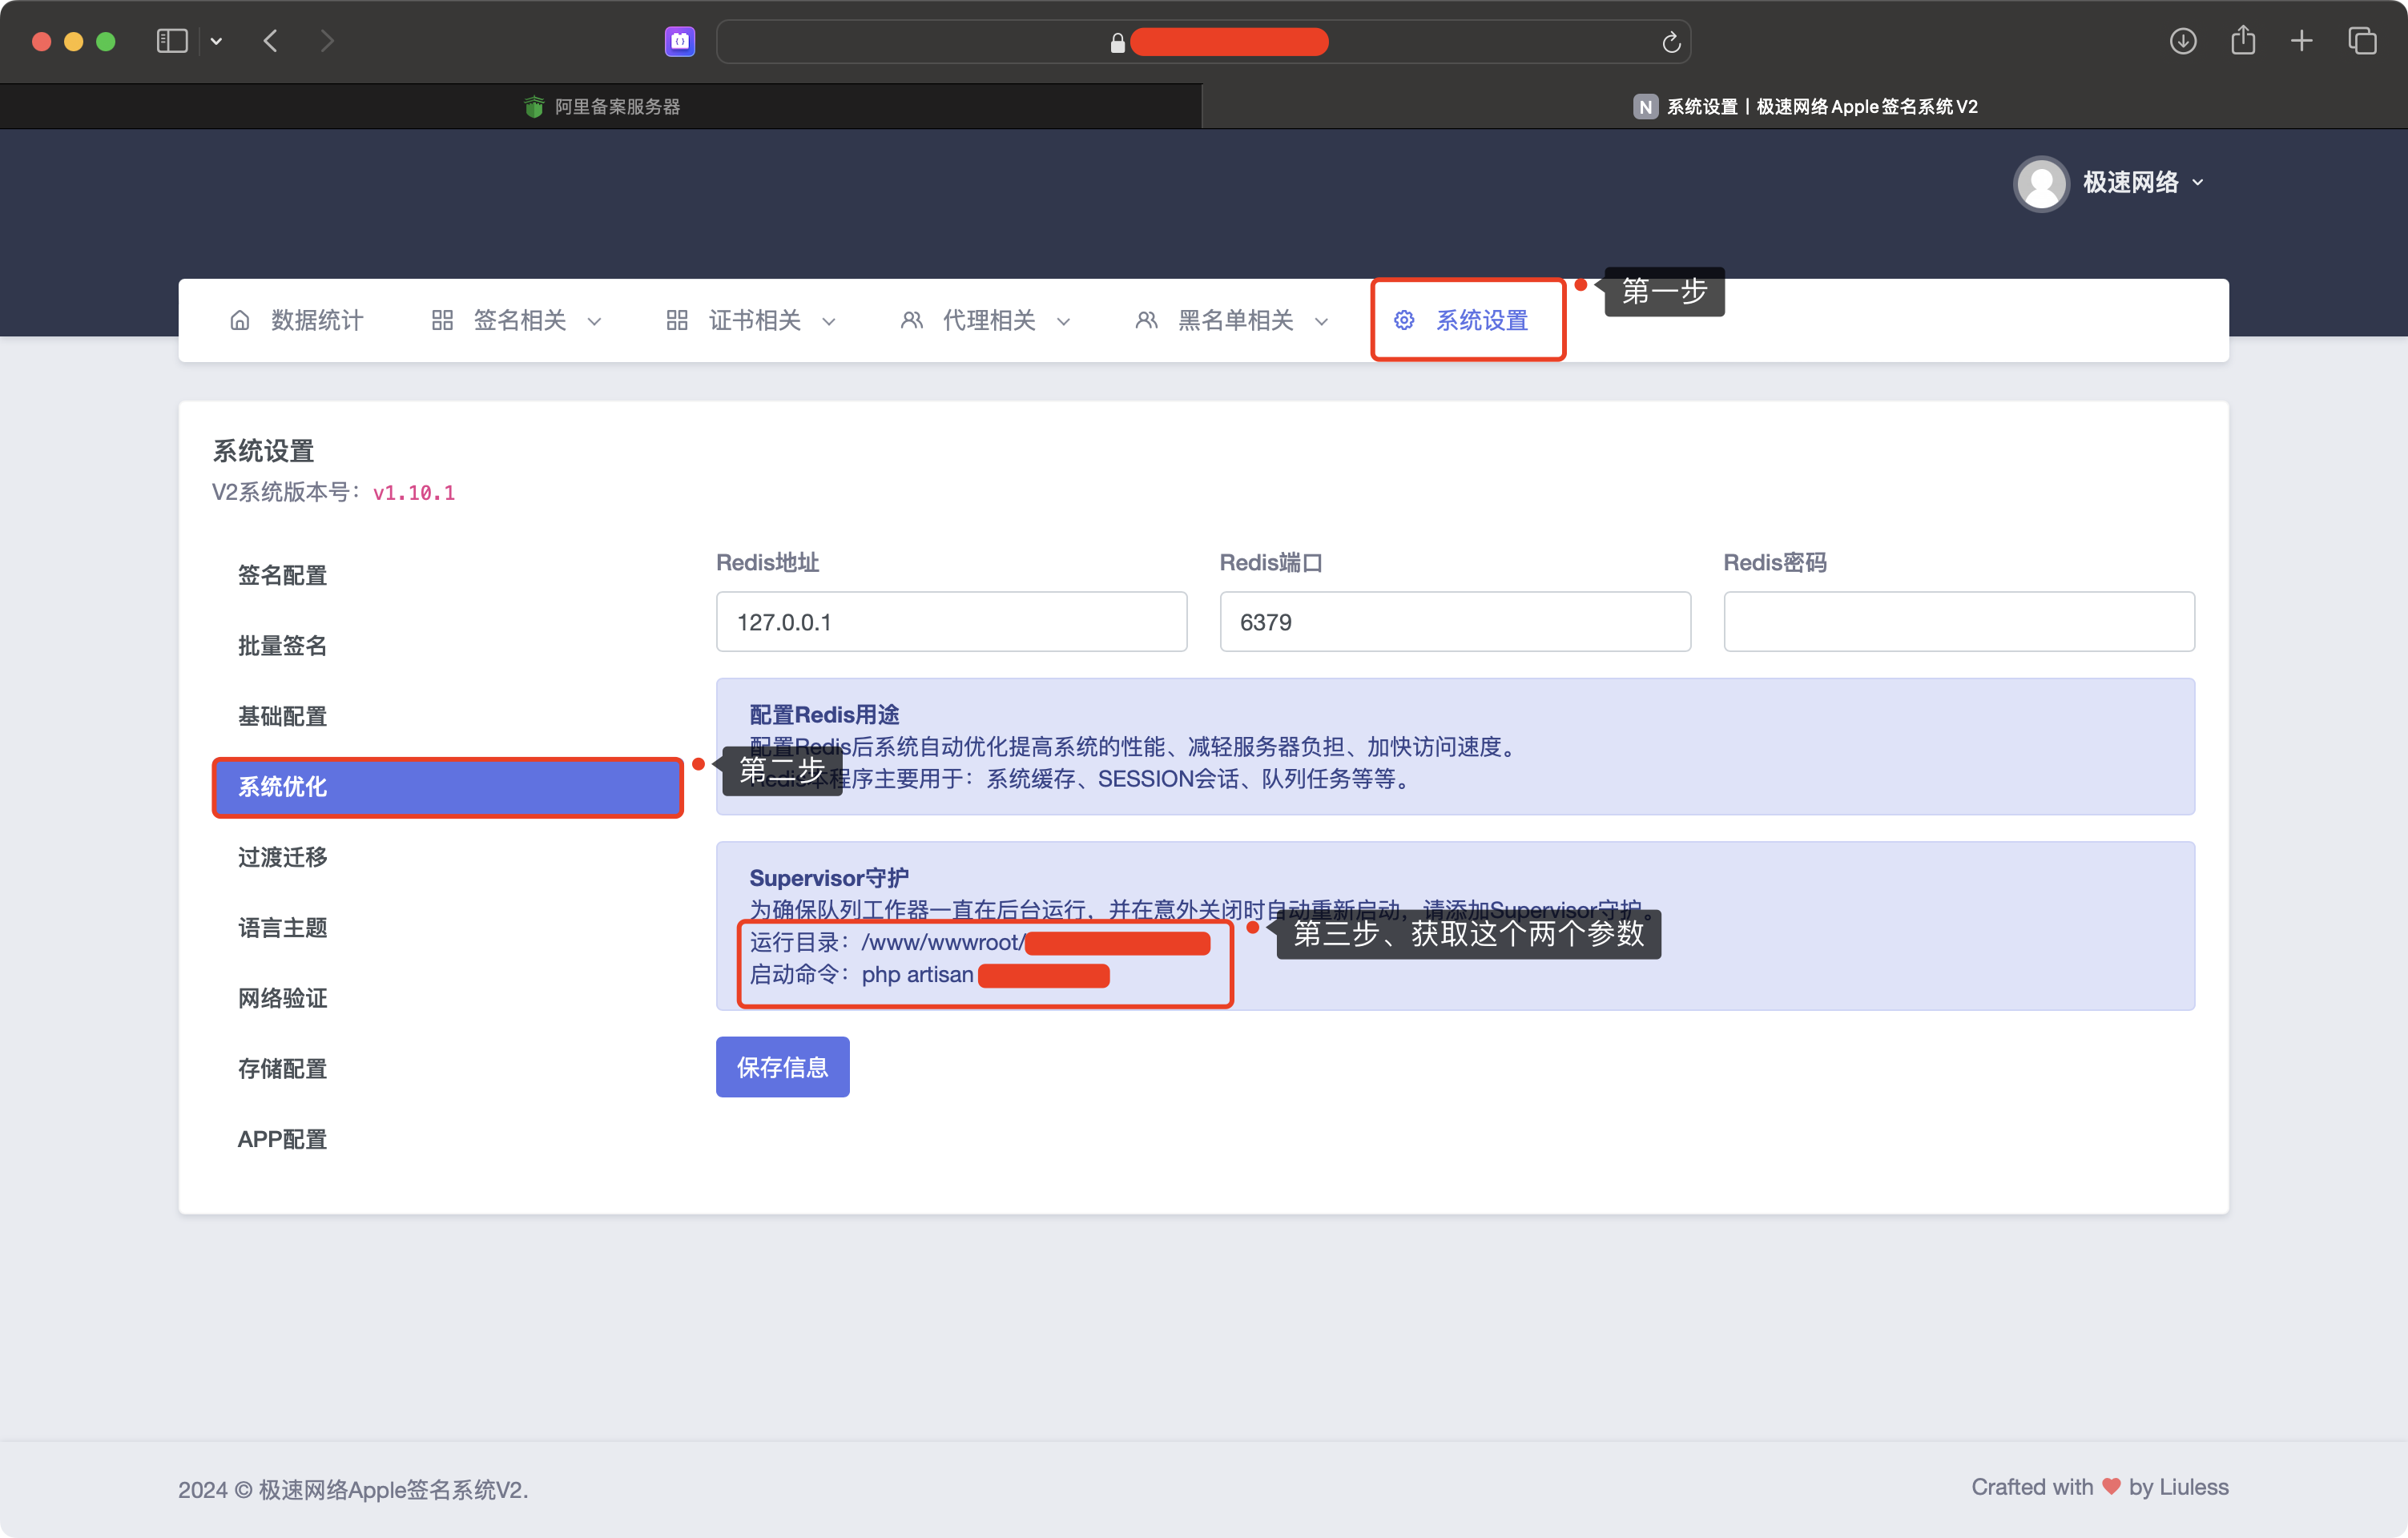Expand the 黑名单相关 menu

coord(1232,320)
